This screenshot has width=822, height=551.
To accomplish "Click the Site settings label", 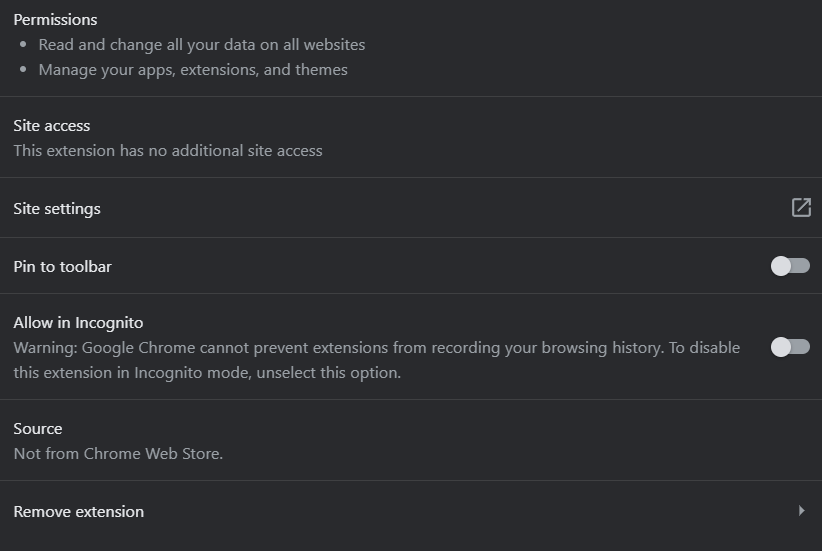I will click(x=57, y=209).
